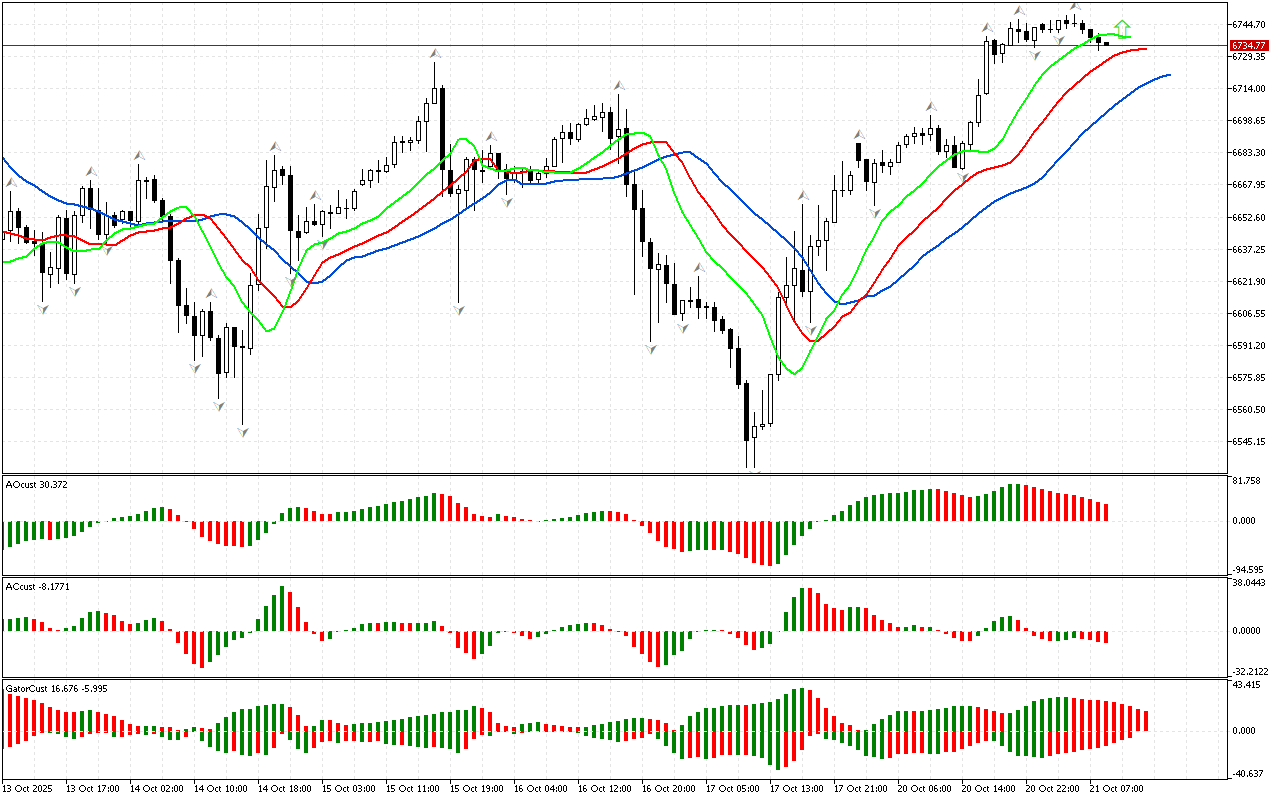Click the 81.758 AO scale value

click(x=1247, y=481)
